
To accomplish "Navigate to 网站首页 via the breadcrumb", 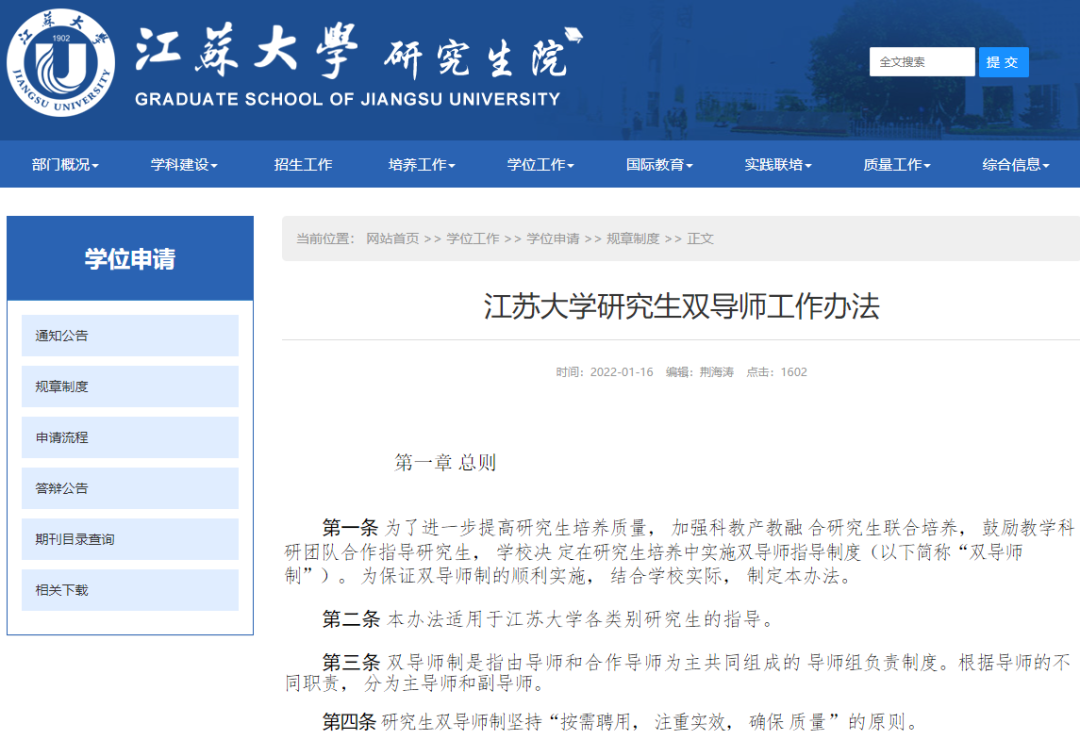I will tap(395, 239).
